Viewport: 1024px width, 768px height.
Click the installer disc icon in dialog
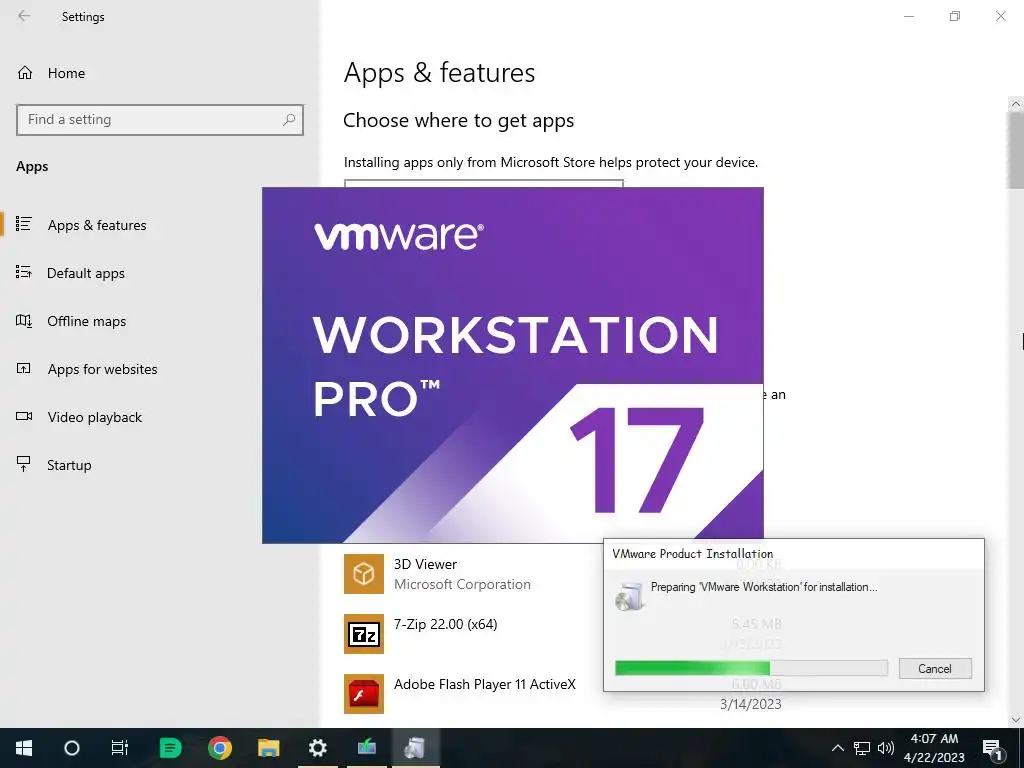point(630,596)
